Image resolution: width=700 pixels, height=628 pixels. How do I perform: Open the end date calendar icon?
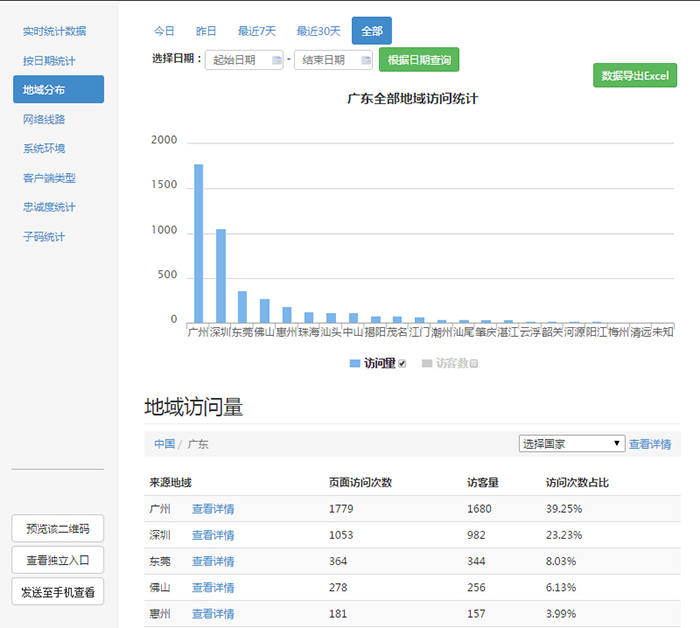(365, 60)
